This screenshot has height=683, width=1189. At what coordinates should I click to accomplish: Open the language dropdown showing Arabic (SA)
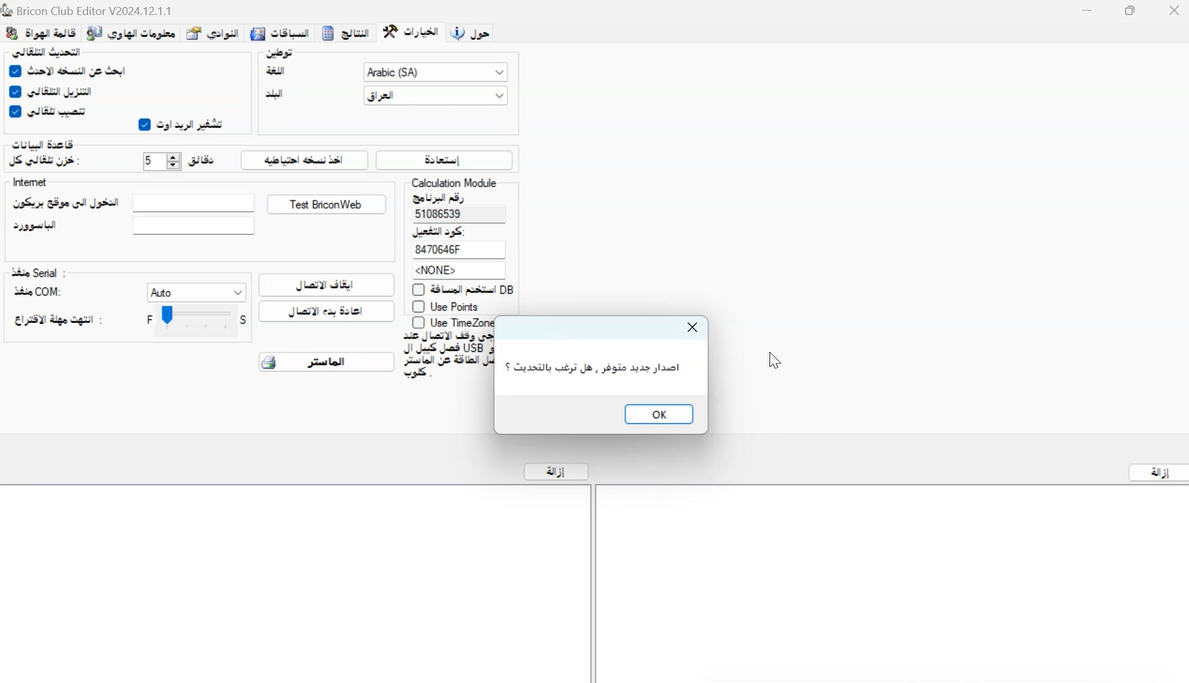click(x=436, y=72)
